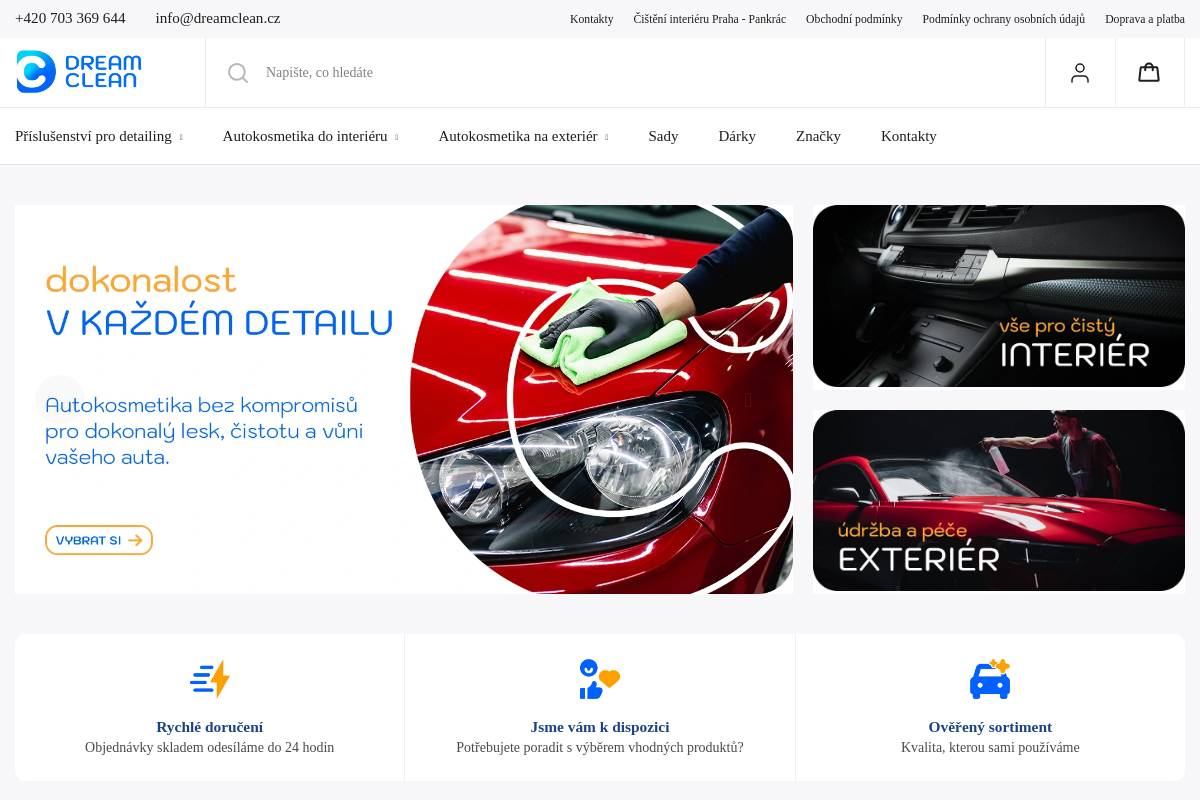Open the INTERIÉR promotional banner
The image size is (1200, 800).
pyautogui.click(x=999, y=295)
